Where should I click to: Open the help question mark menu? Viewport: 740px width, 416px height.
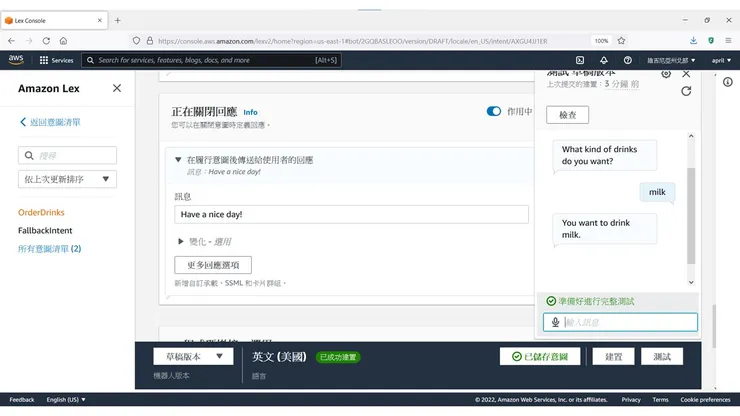[x=627, y=60]
